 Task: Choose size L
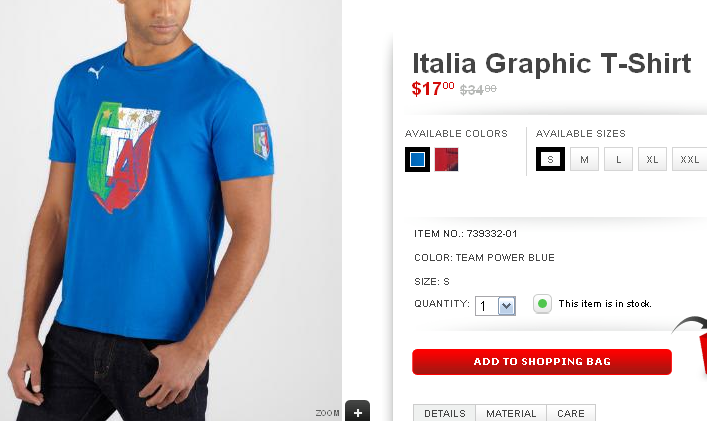618,159
